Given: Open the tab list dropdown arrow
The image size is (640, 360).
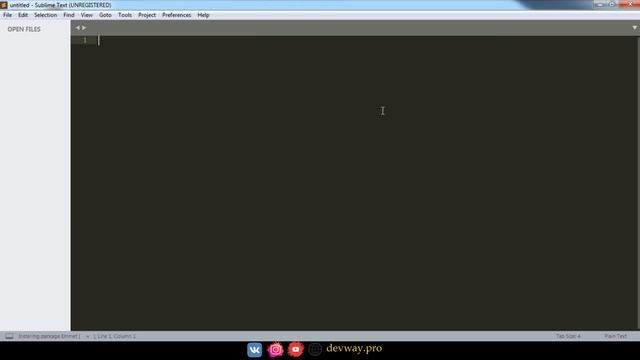Looking at the screenshot, I should click(x=634, y=28).
